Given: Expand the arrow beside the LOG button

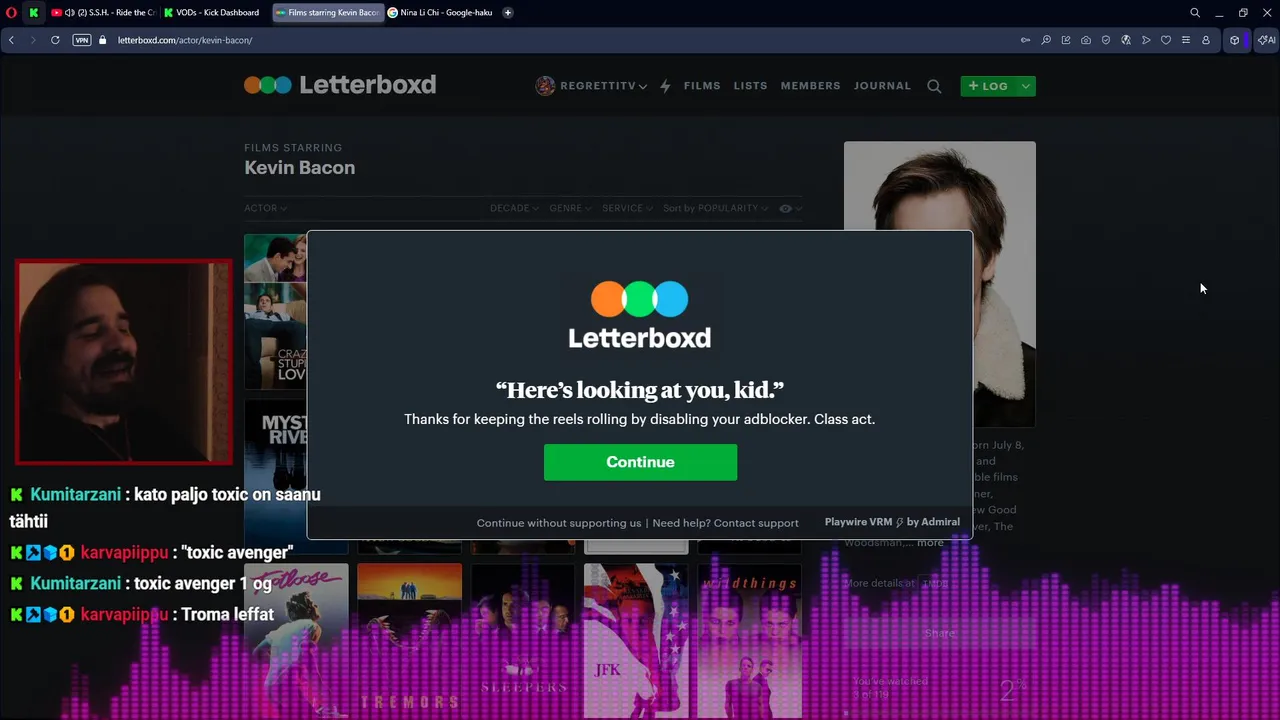Looking at the screenshot, I should [1025, 86].
